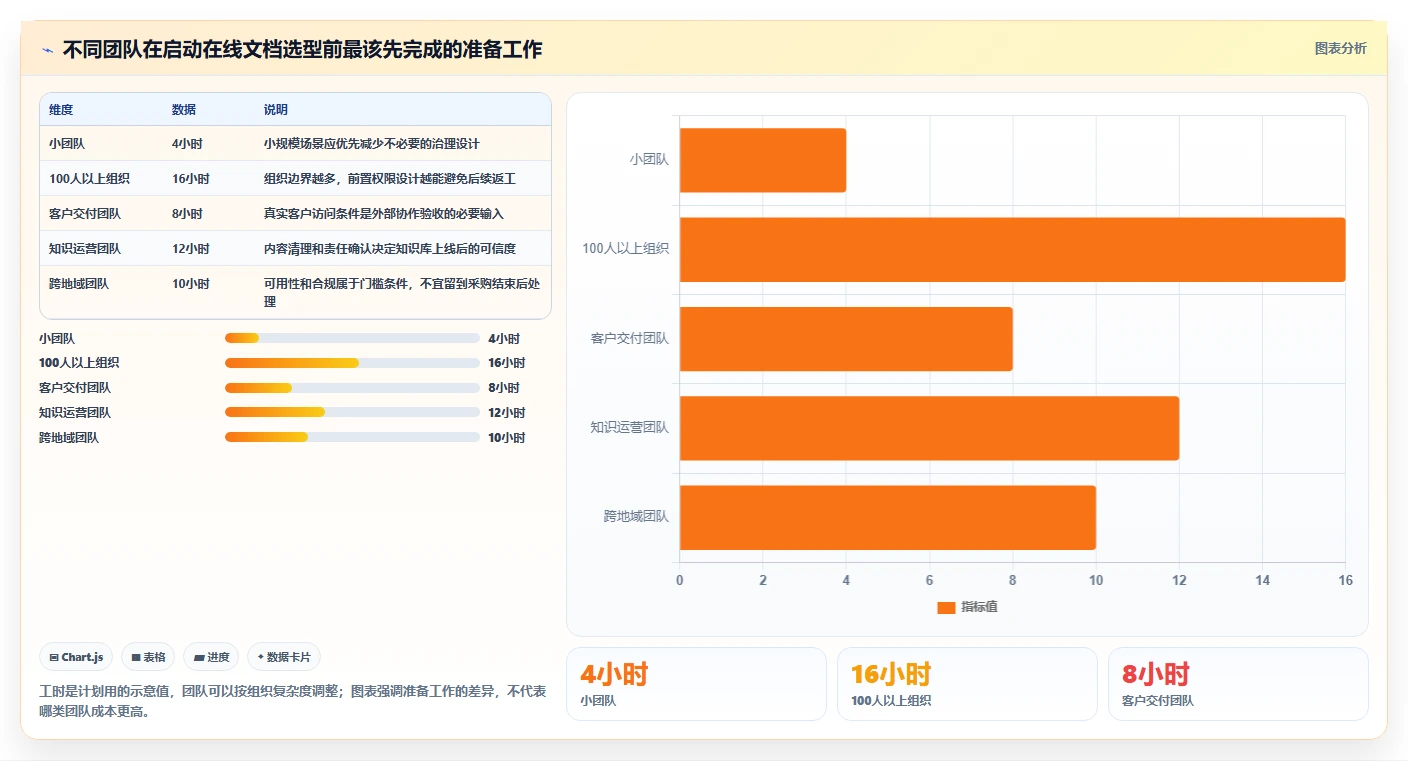The height and width of the screenshot is (761, 1408).
Task: Select the 小团队 table row cell
Action: (x=66, y=144)
